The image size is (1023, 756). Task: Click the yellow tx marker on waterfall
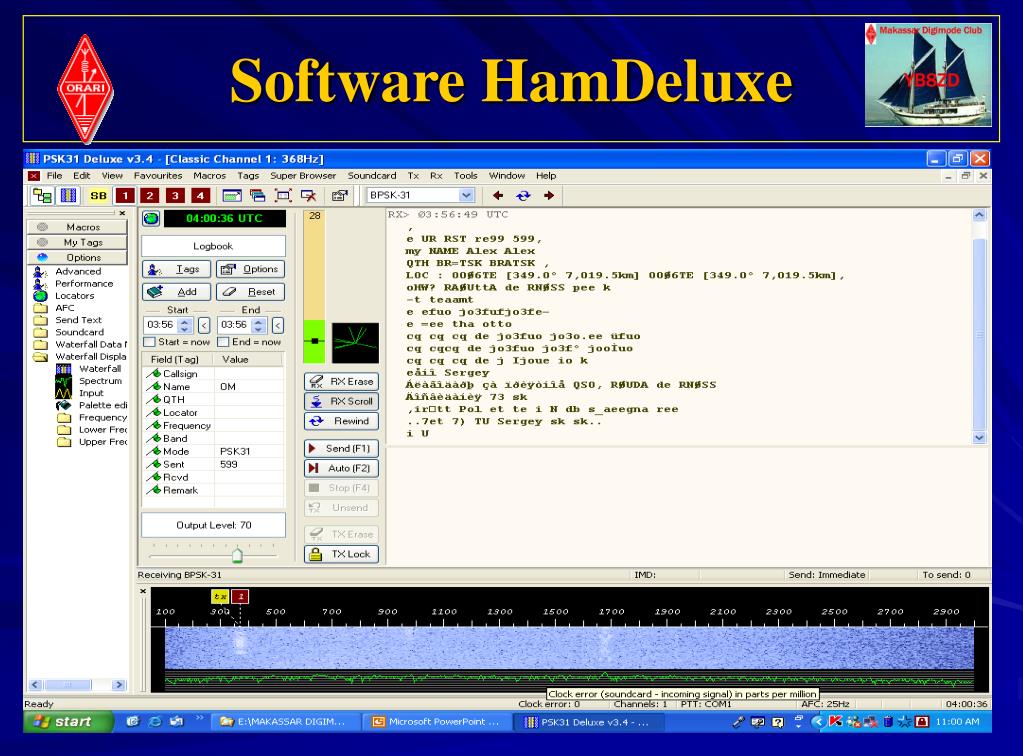click(x=221, y=596)
